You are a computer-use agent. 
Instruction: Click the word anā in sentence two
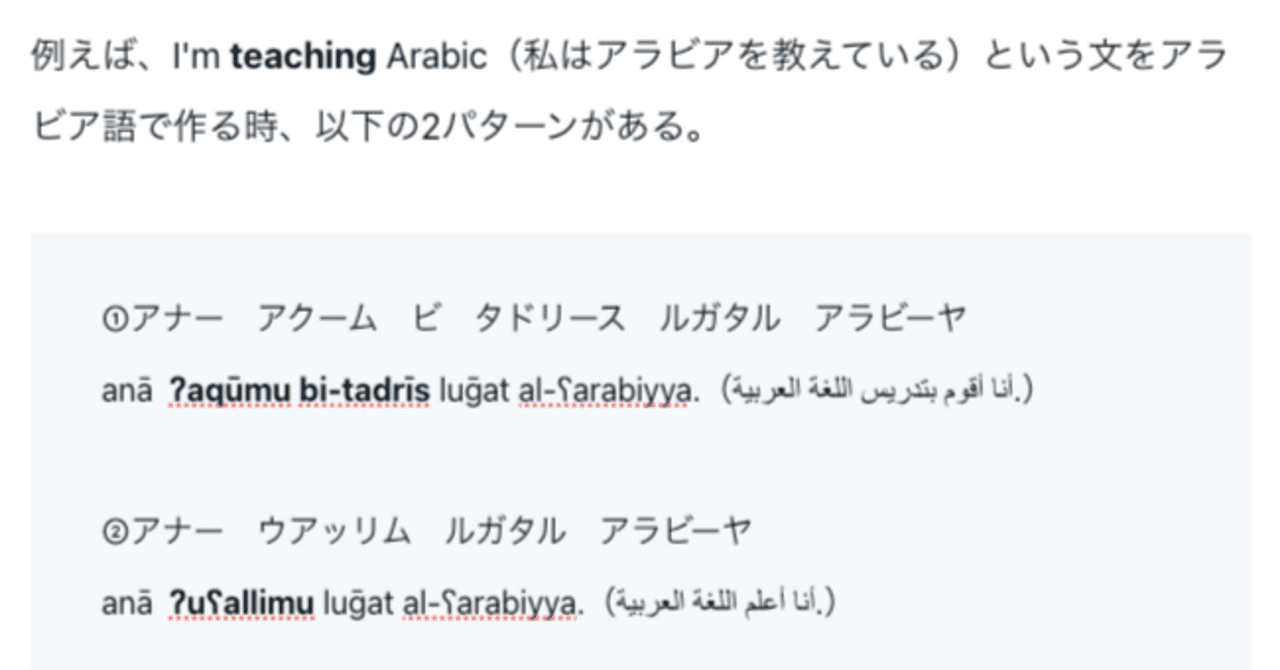(126, 603)
